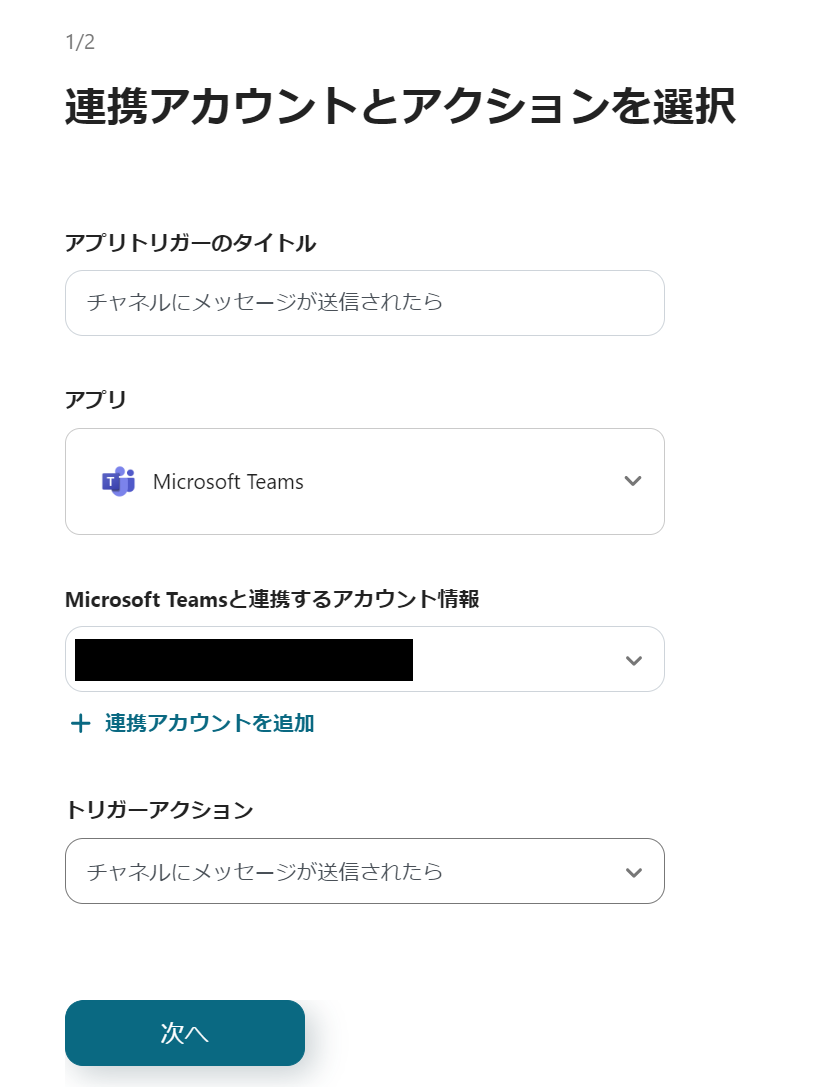819x1087 pixels.
Task: Click the expand arrow on the trigger action box
Action: [633, 871]
